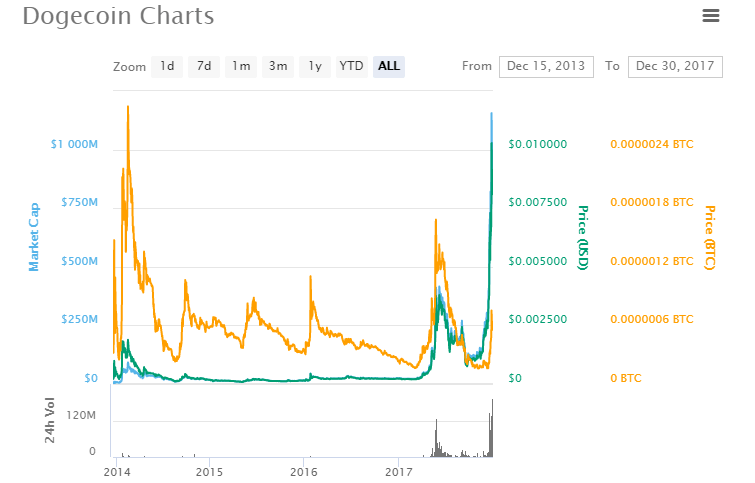Click the 0.0000006 BTC label

652,319
